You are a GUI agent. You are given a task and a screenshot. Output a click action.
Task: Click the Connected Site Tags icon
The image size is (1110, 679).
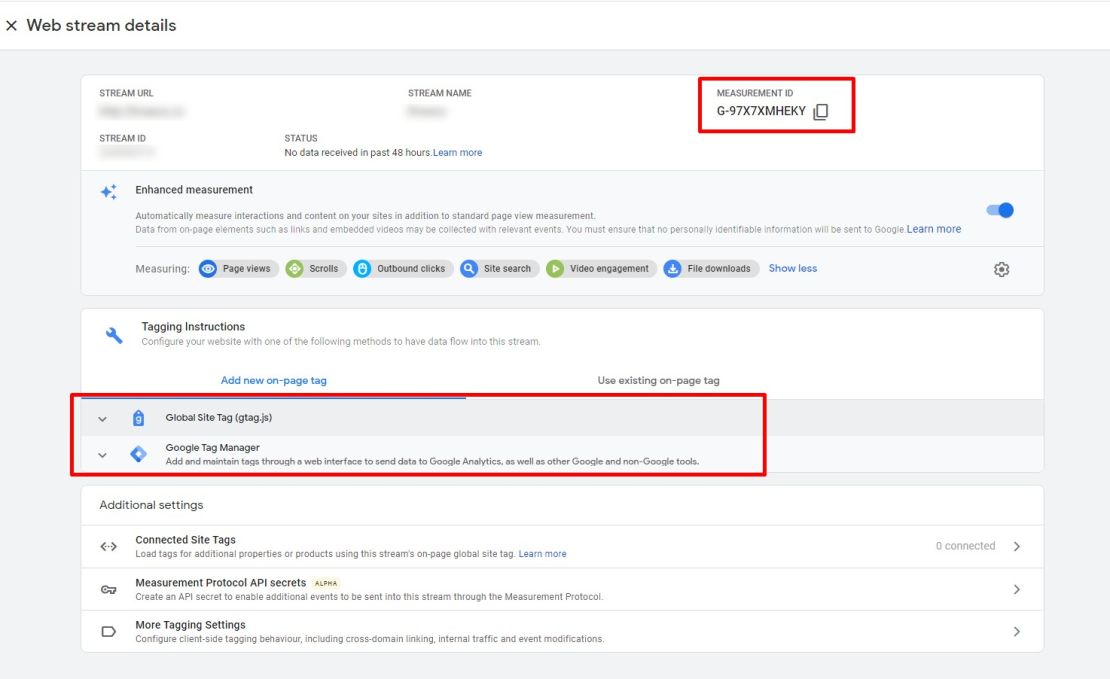108,547
